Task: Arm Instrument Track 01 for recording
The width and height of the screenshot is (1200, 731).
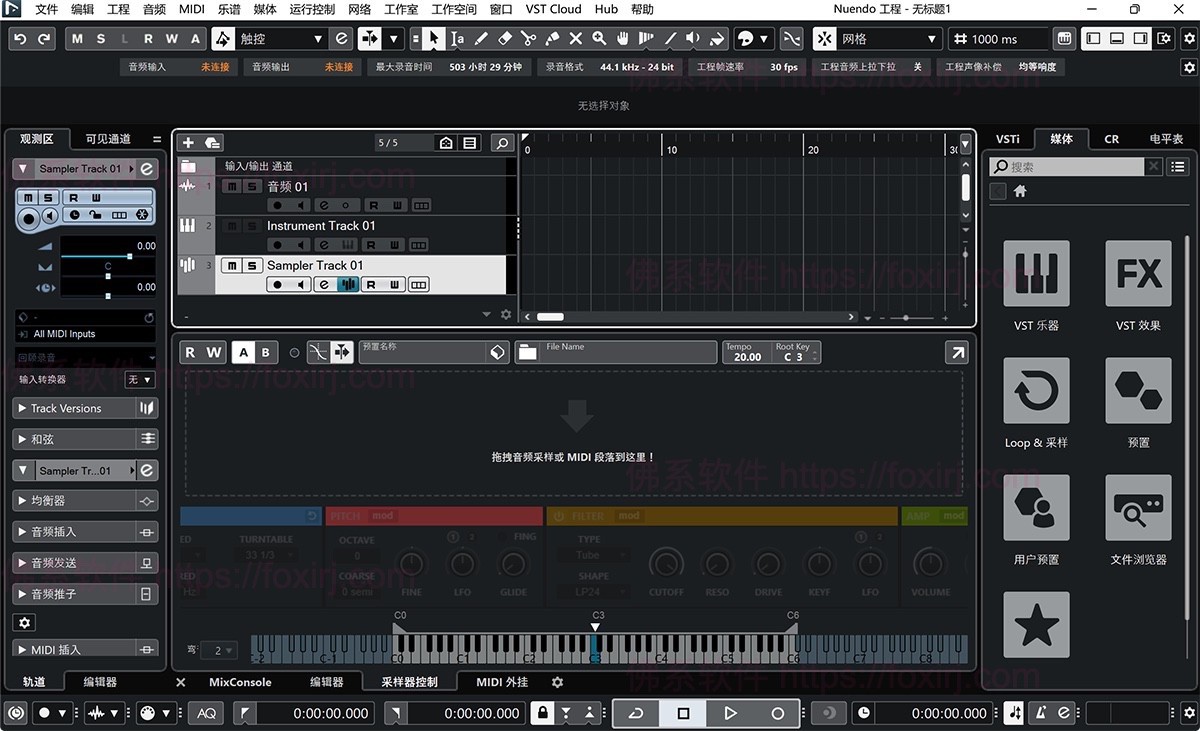Action: (x=277, y=244)
